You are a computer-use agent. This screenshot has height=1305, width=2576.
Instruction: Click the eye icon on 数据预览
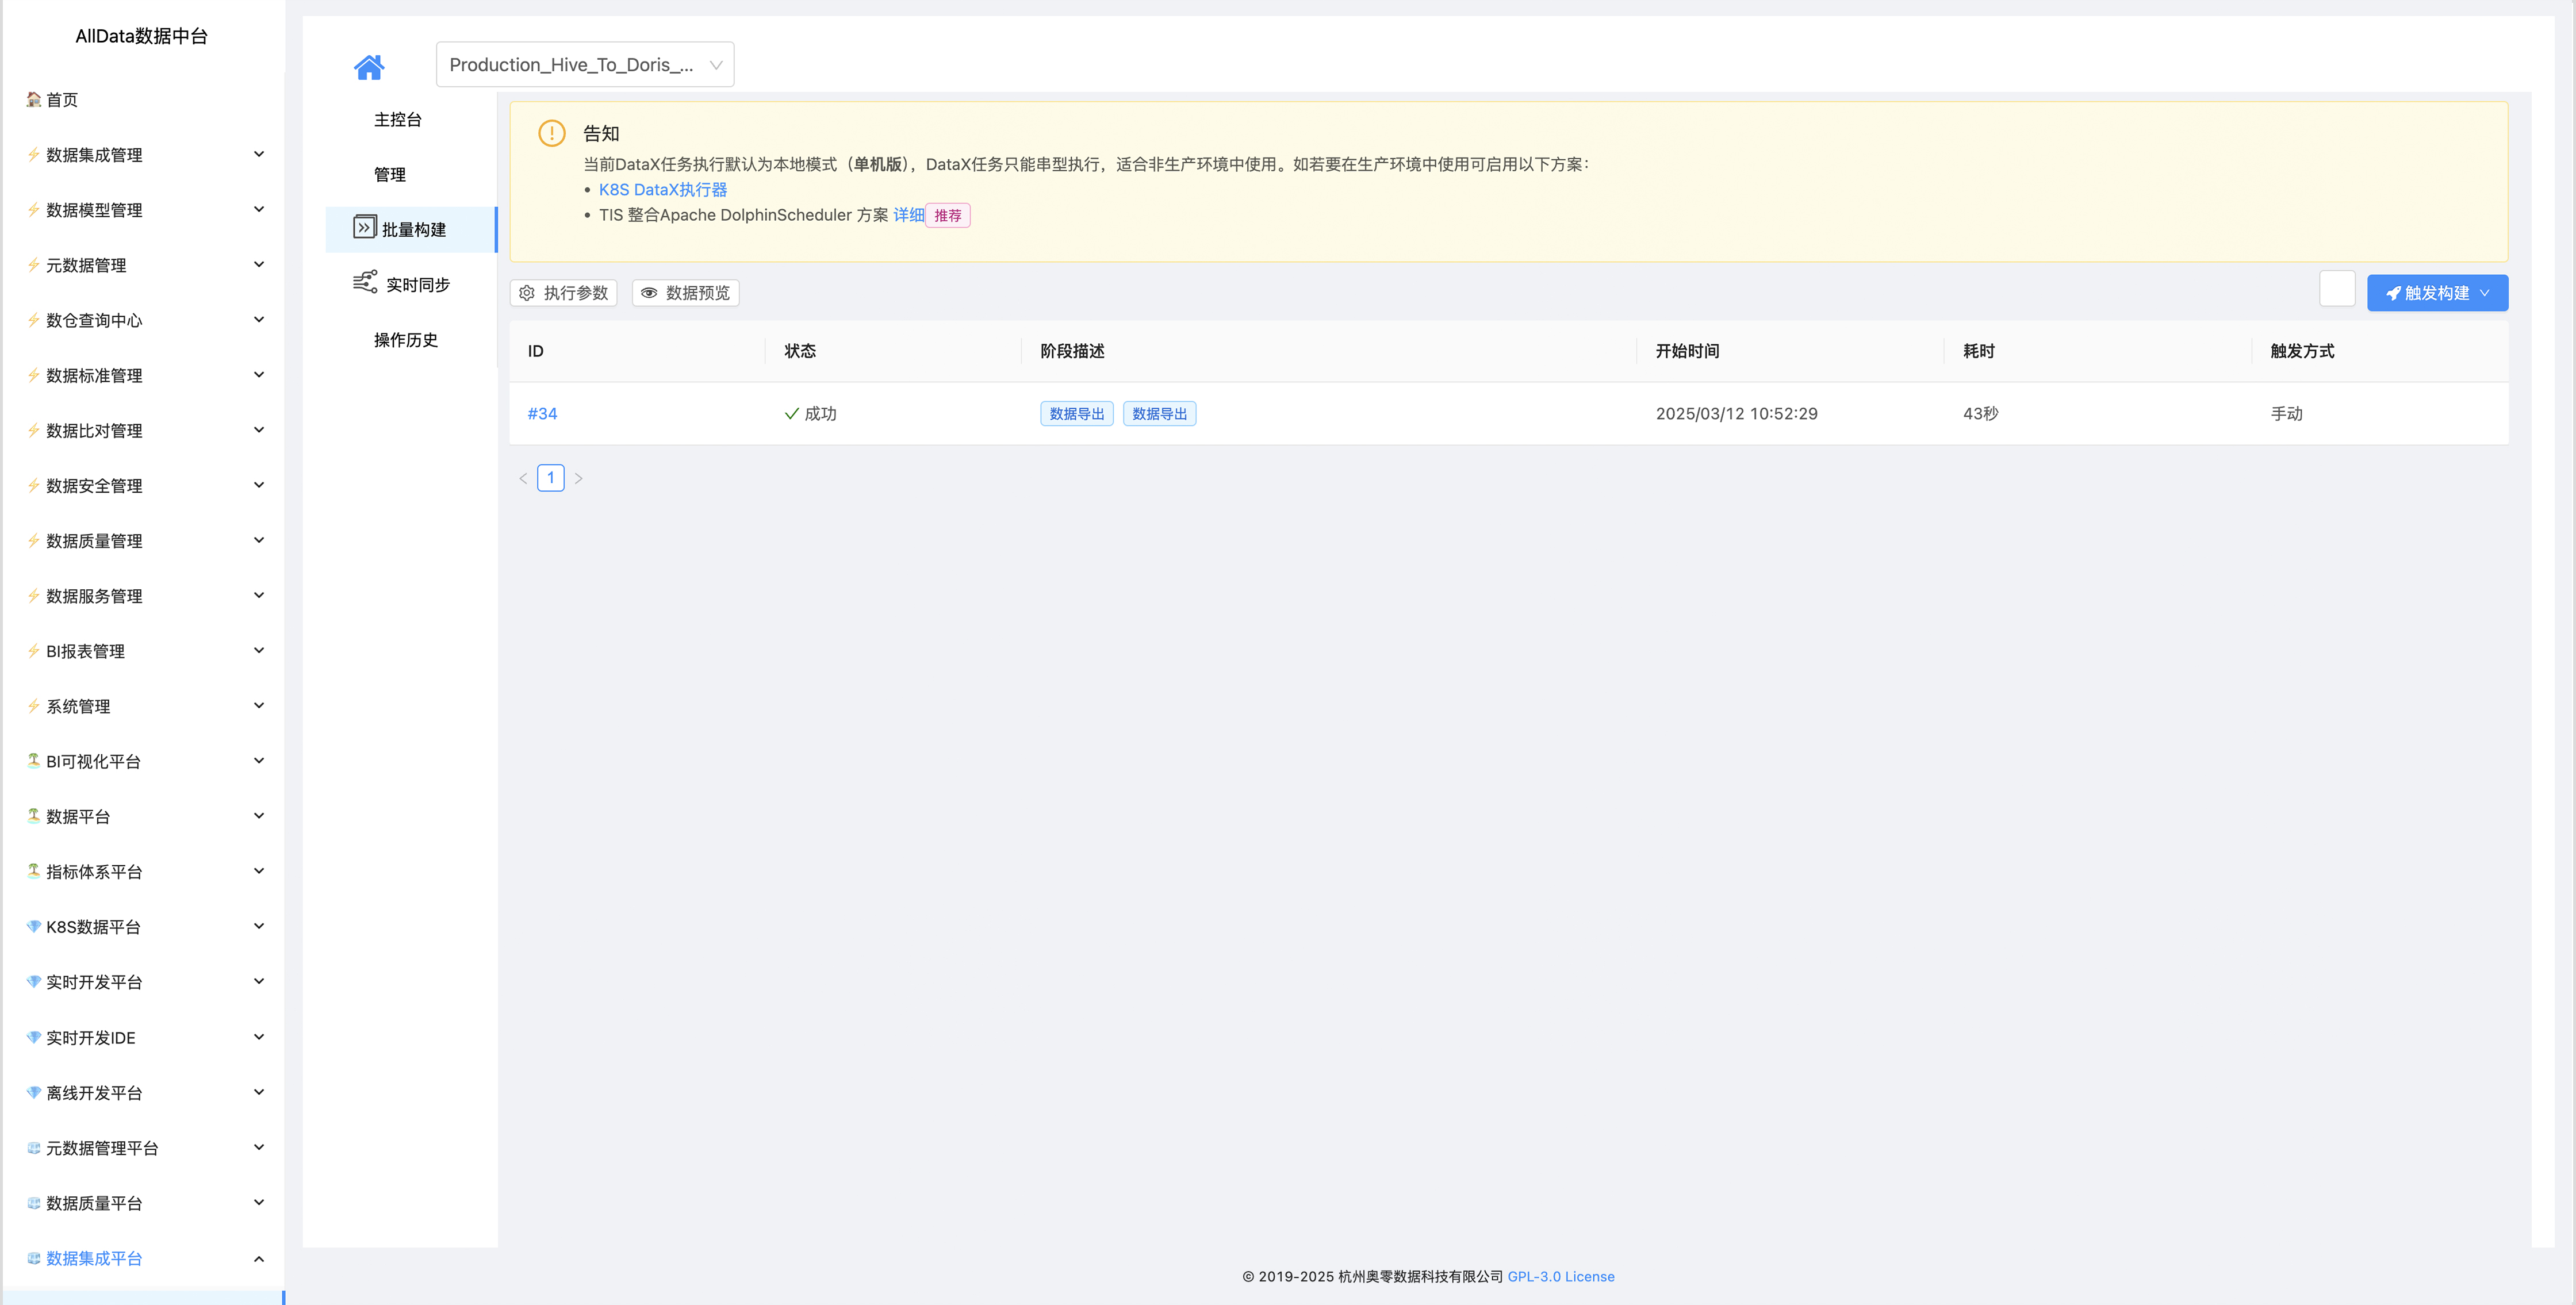click(649, 293)
